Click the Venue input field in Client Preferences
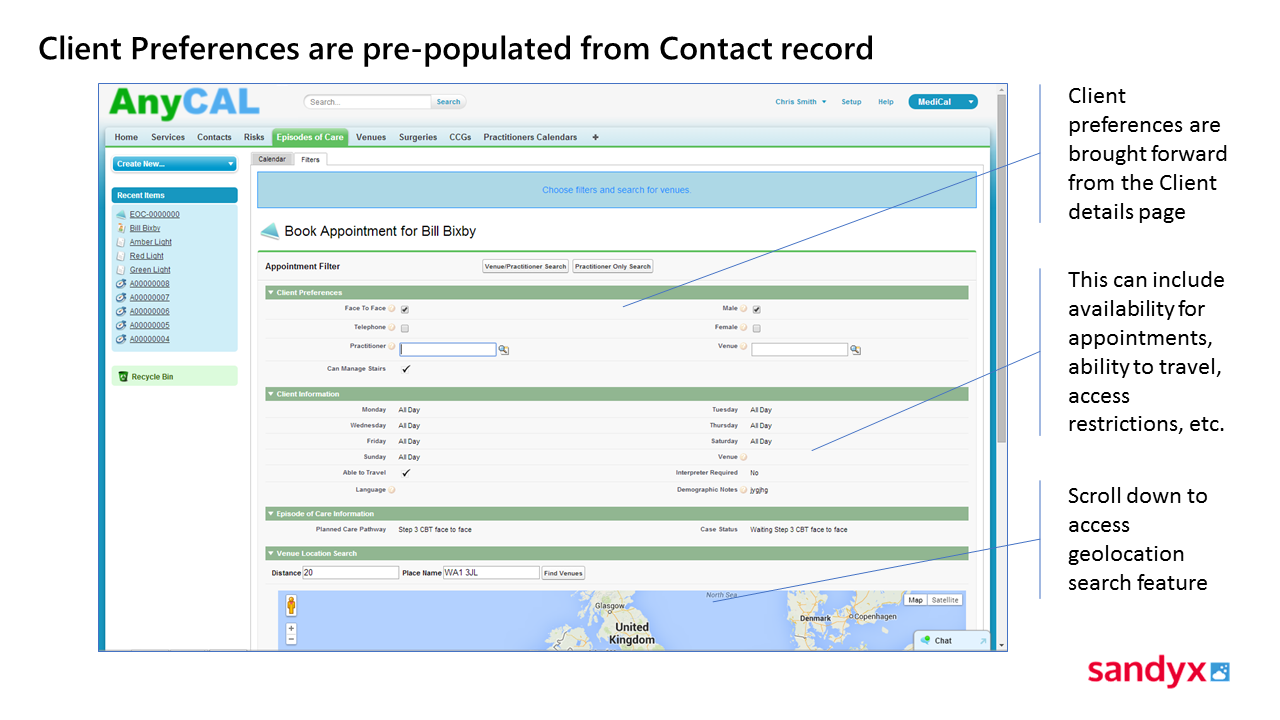This screenshot has width=1280, height=720. [800, 350]
